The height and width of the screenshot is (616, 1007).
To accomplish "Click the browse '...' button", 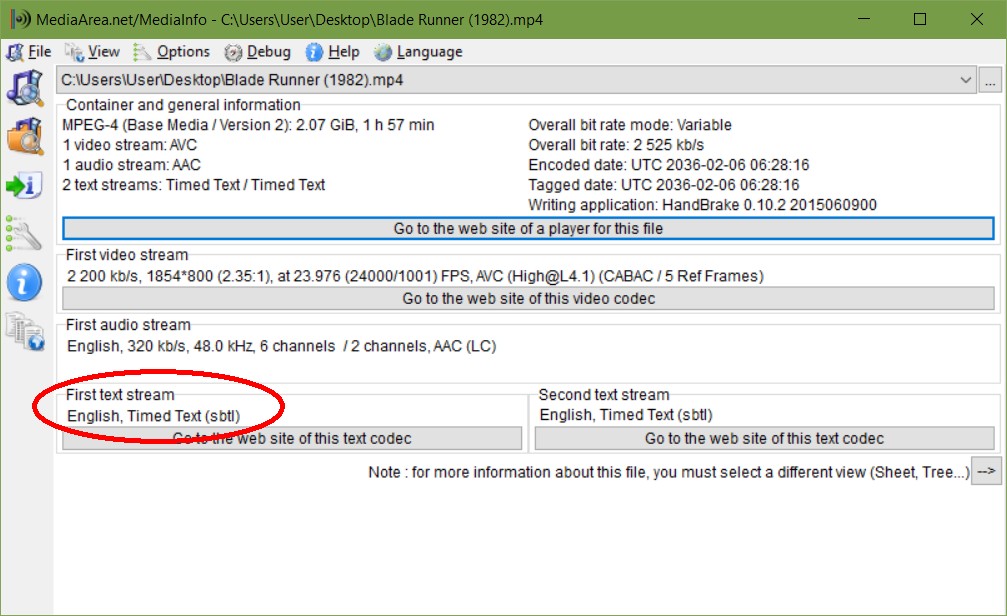I will tap(990, 80).
